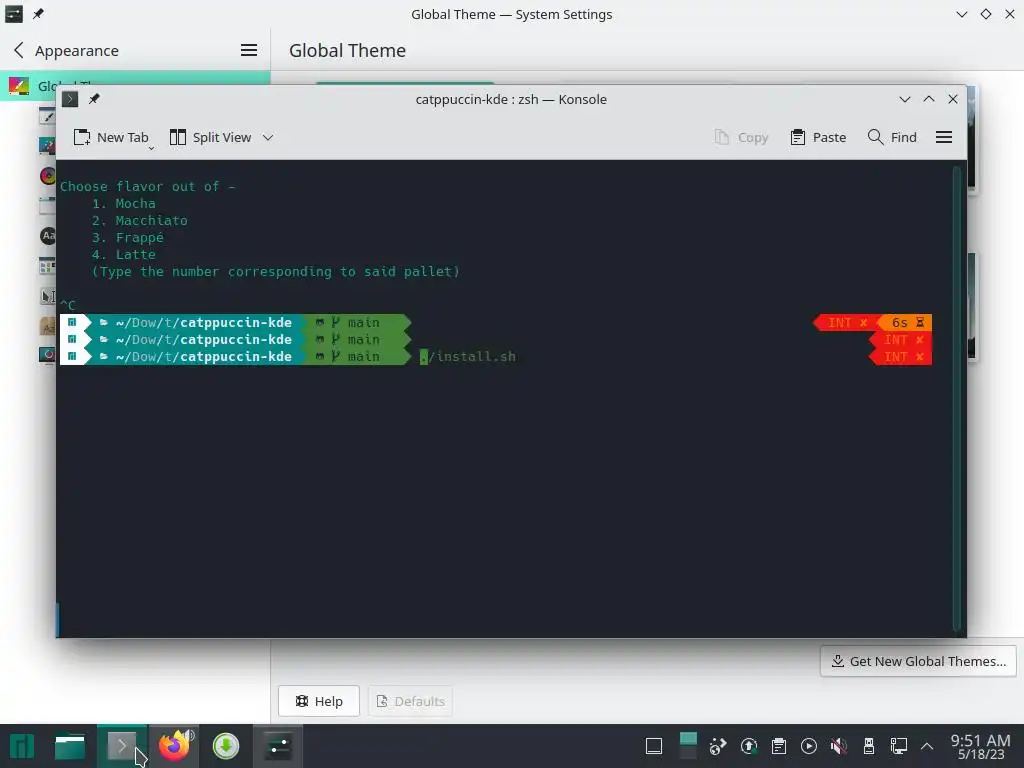
Task: Expand the New Tab profile dropdown arrow
Action: click(x=151, y=148)
